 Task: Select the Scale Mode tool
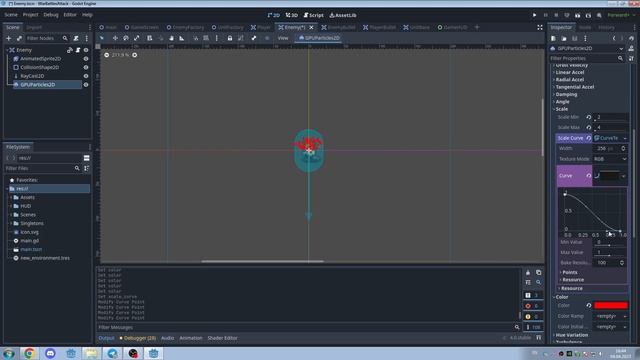coord(136,38)
